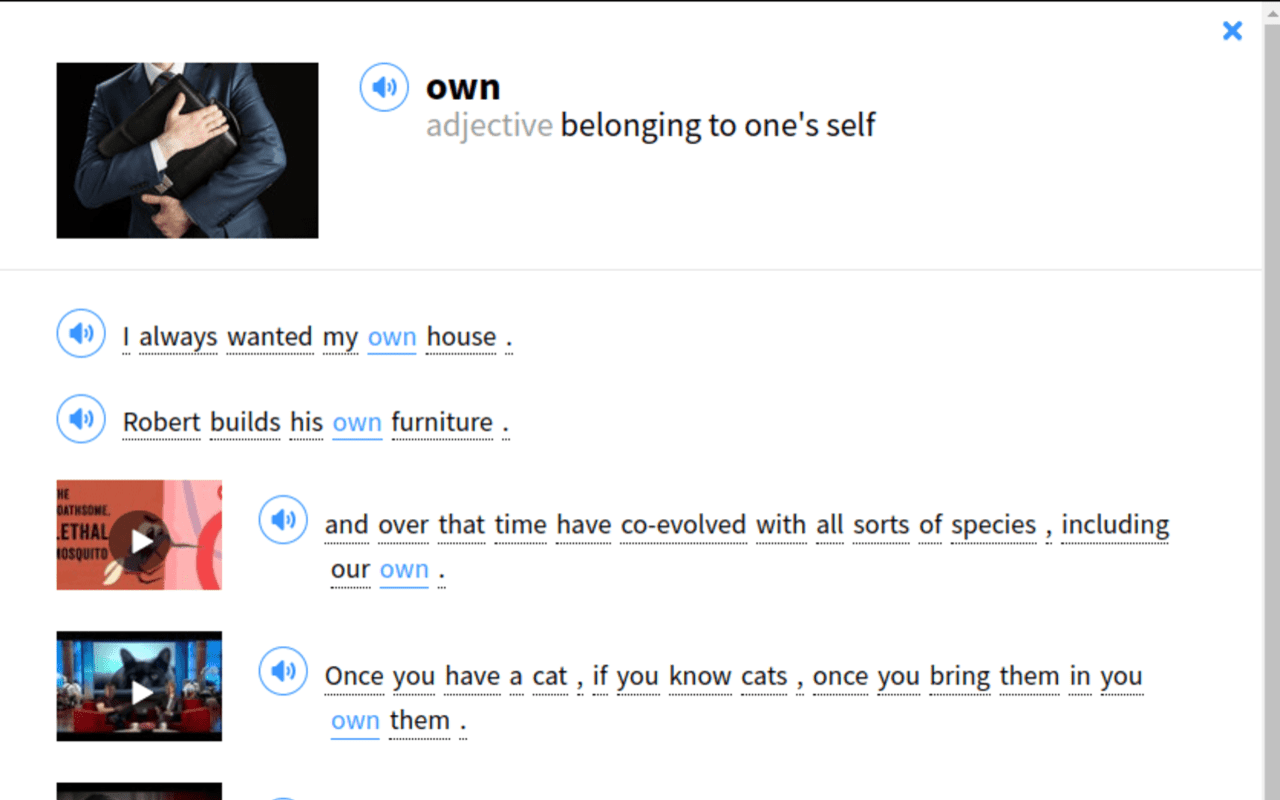Image resolution: width=1280 pixels, height=800 pixels.
Task: Play audio pronunciation of the word own
Action: (384, 87)
